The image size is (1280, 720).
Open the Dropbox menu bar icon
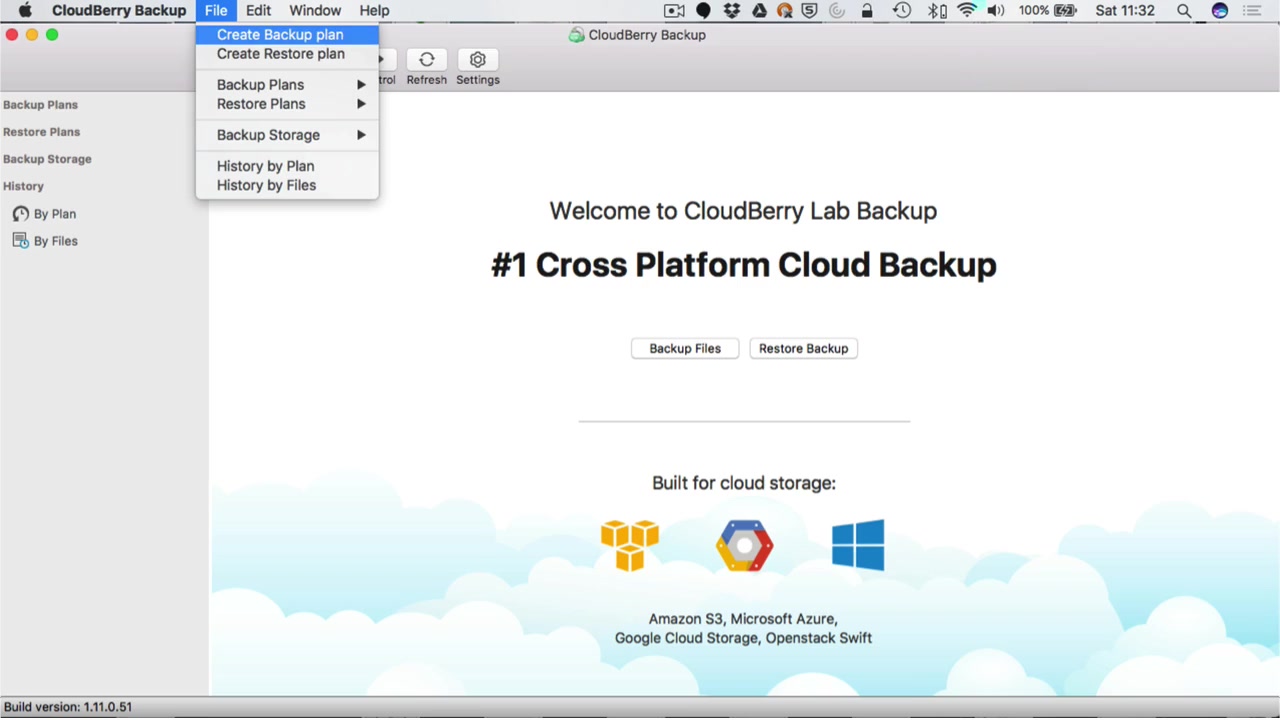pyautogui.click(x=732, y=11)
